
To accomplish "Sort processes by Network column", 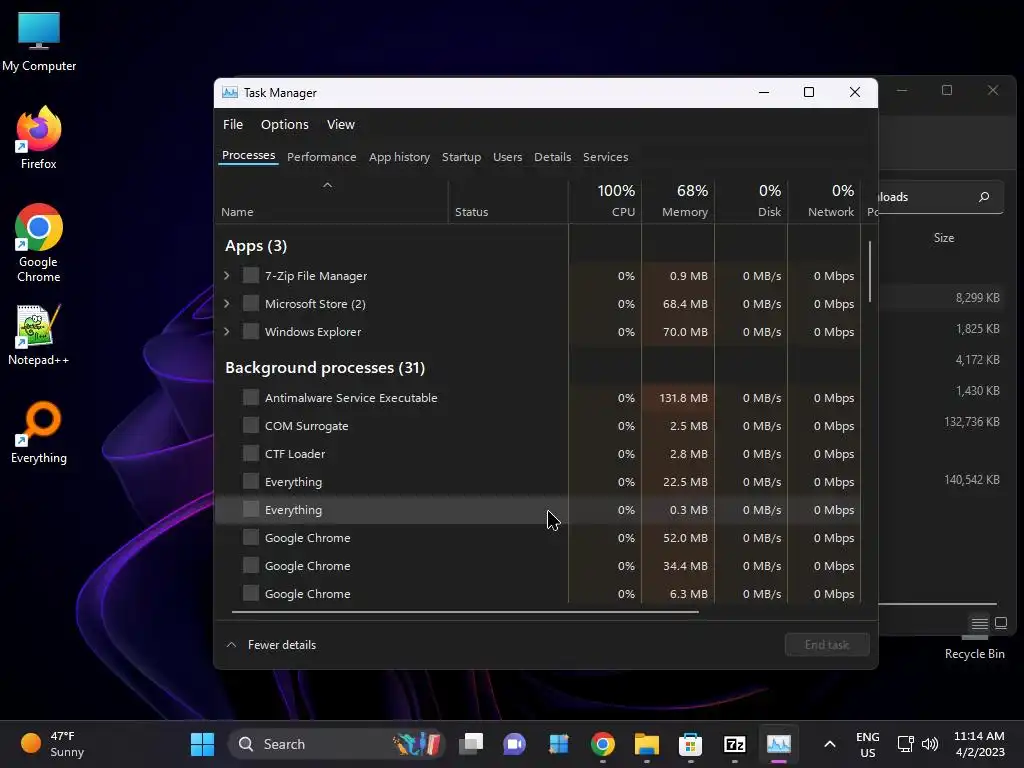I will pos(825,201).
